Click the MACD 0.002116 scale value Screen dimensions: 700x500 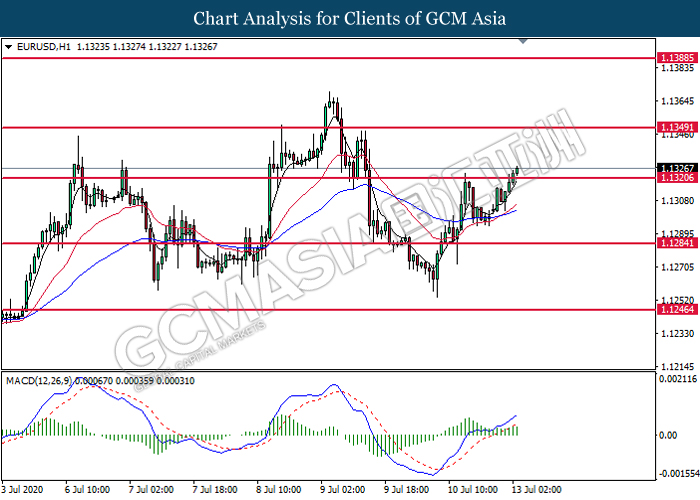[678, 379]
